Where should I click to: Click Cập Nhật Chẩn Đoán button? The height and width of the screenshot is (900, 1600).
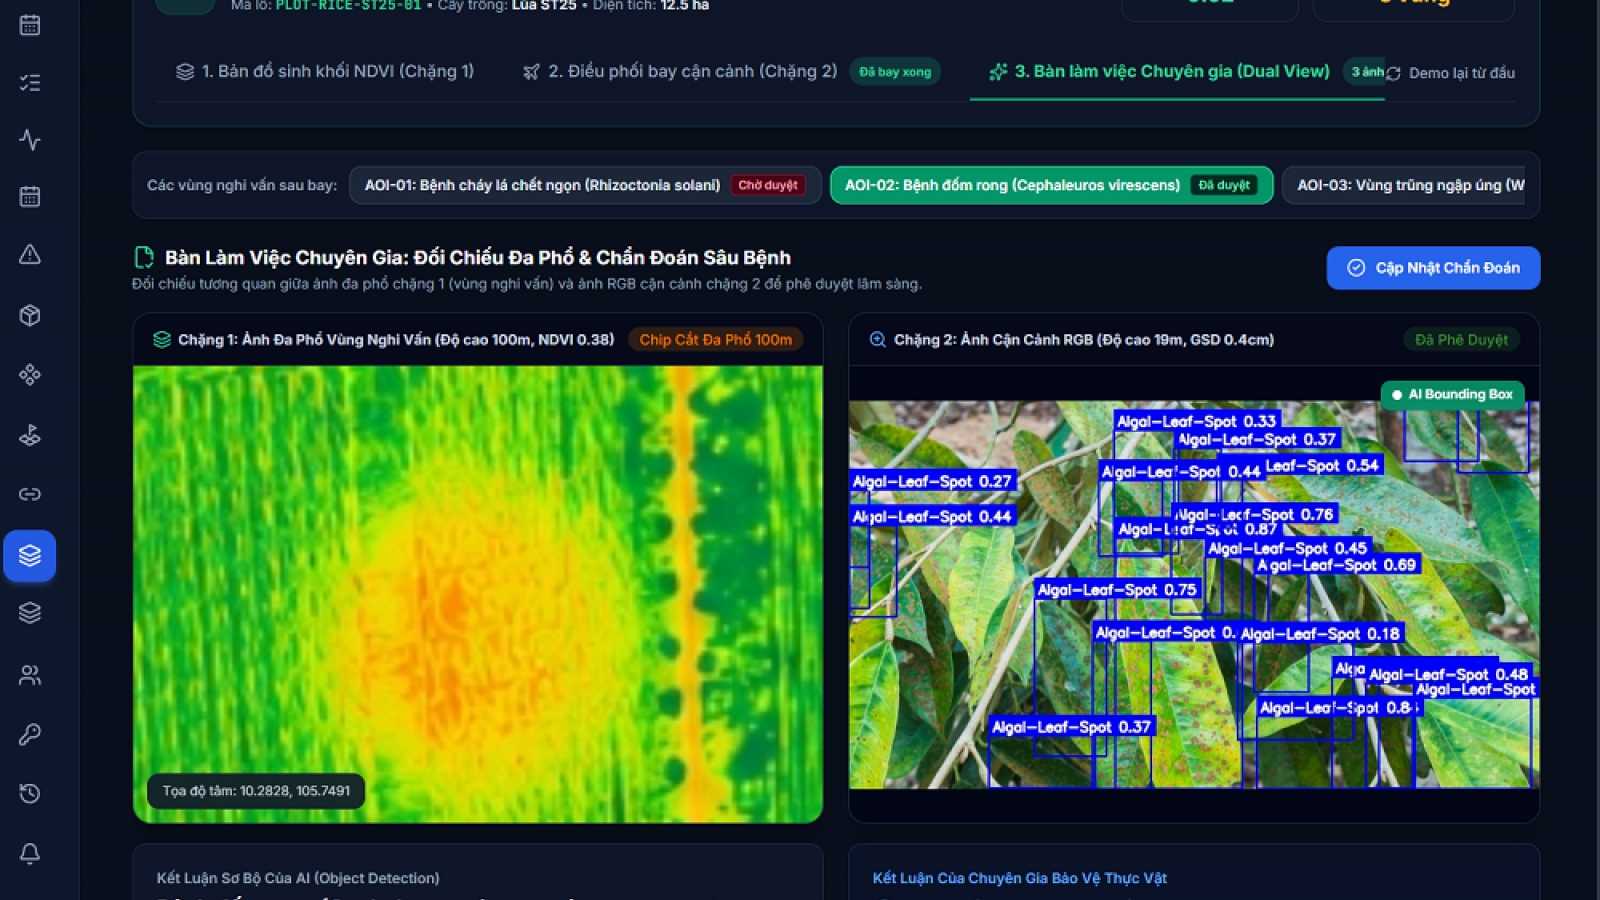coord(1433,268)
